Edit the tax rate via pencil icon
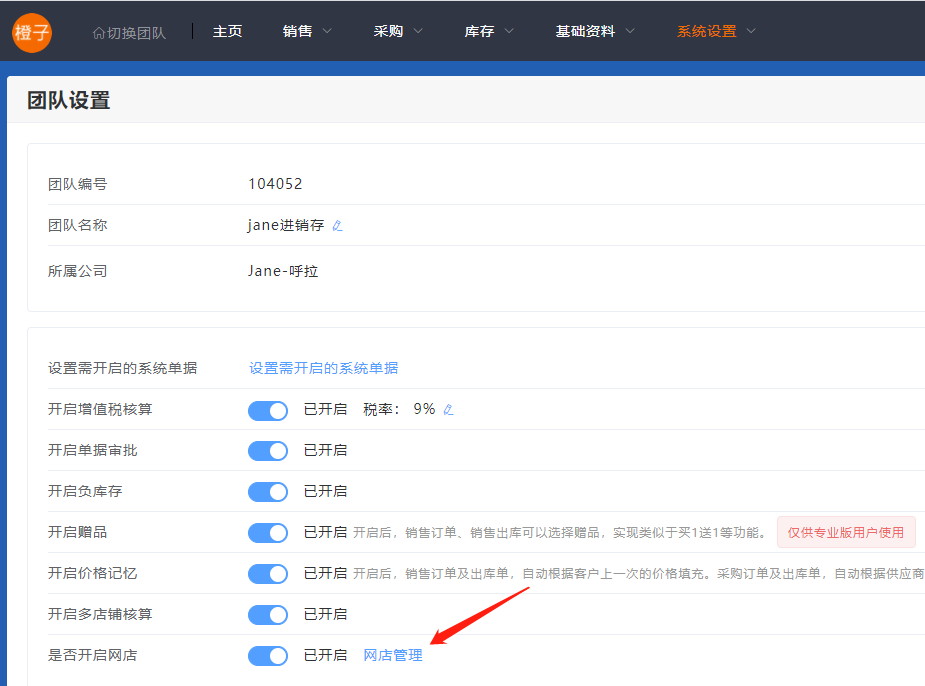This screenshot has width=925, height=686. [x=448, y=410]
